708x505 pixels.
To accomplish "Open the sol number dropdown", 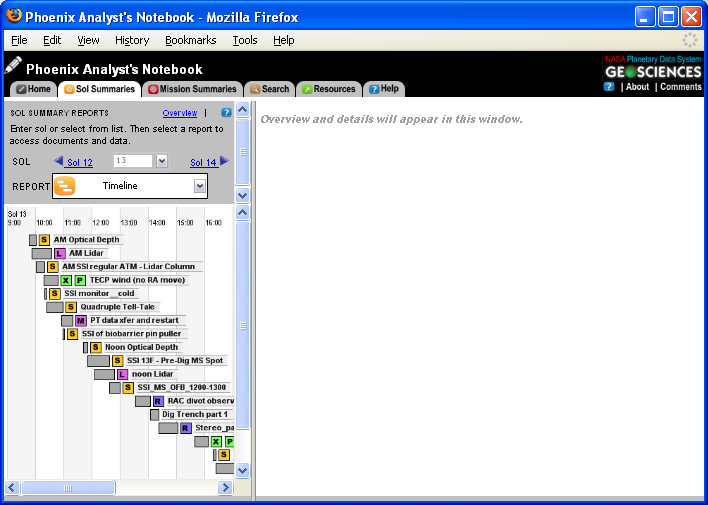I will coord(162,161).
